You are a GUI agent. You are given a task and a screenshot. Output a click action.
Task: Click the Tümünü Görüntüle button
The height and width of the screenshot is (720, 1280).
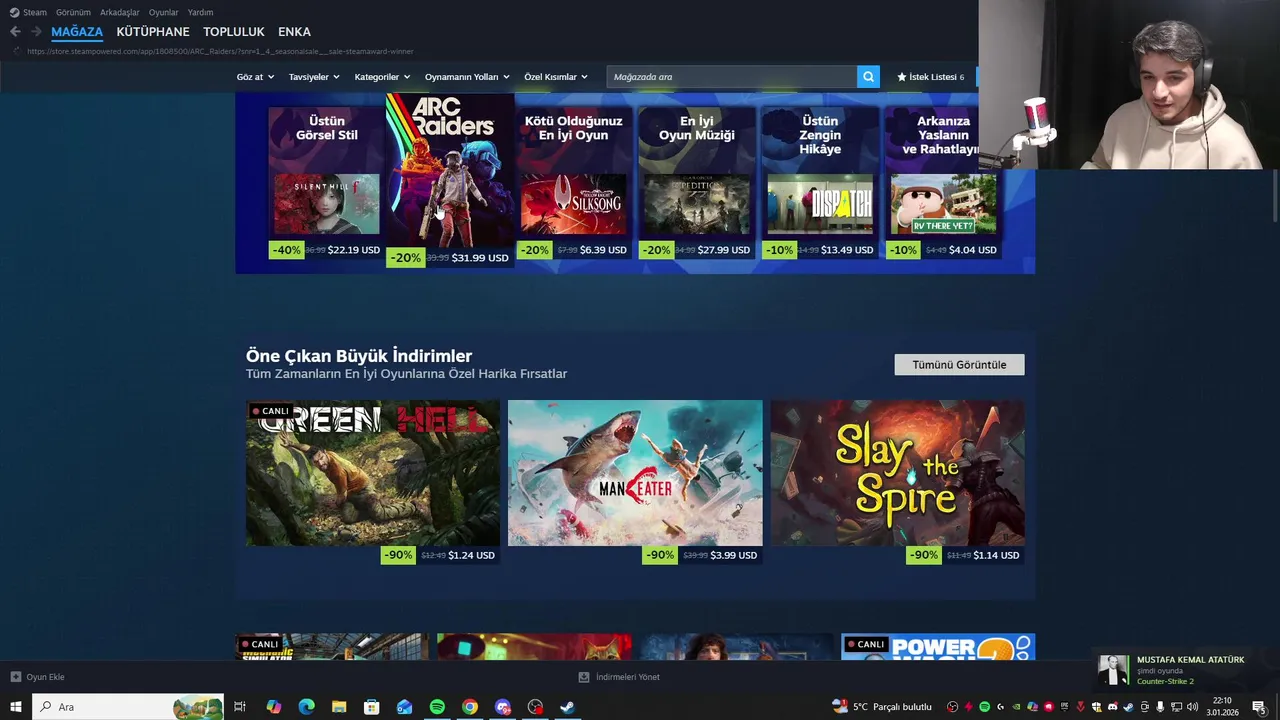click(x=959, y=365)
